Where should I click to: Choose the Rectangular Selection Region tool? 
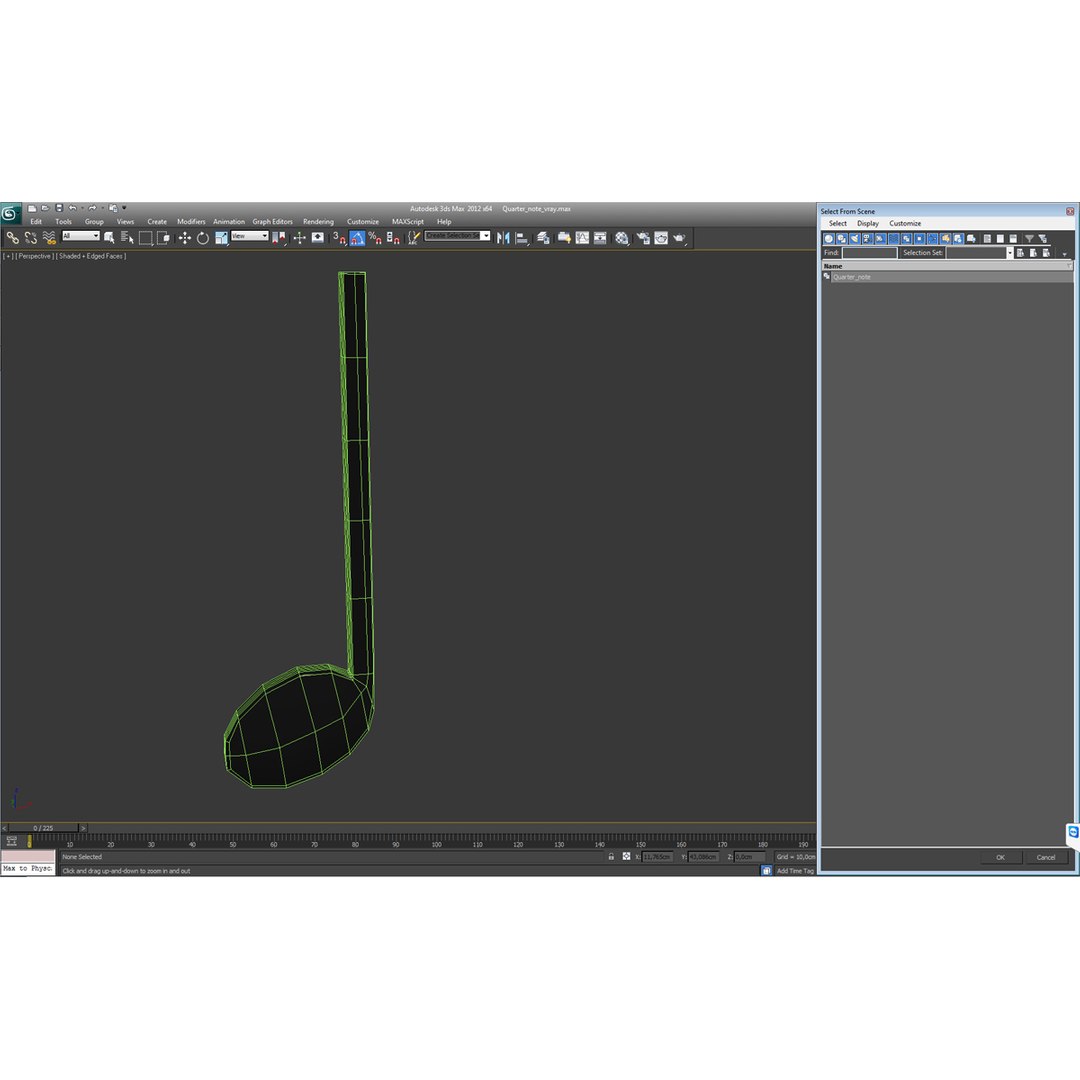[x=145, y=238]
